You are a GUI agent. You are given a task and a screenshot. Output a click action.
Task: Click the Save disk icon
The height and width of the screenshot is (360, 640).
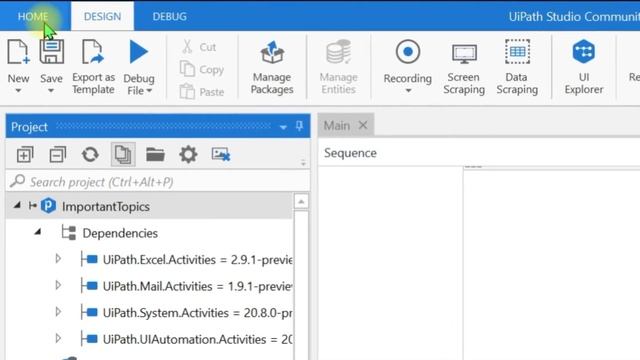pos(51,52)
